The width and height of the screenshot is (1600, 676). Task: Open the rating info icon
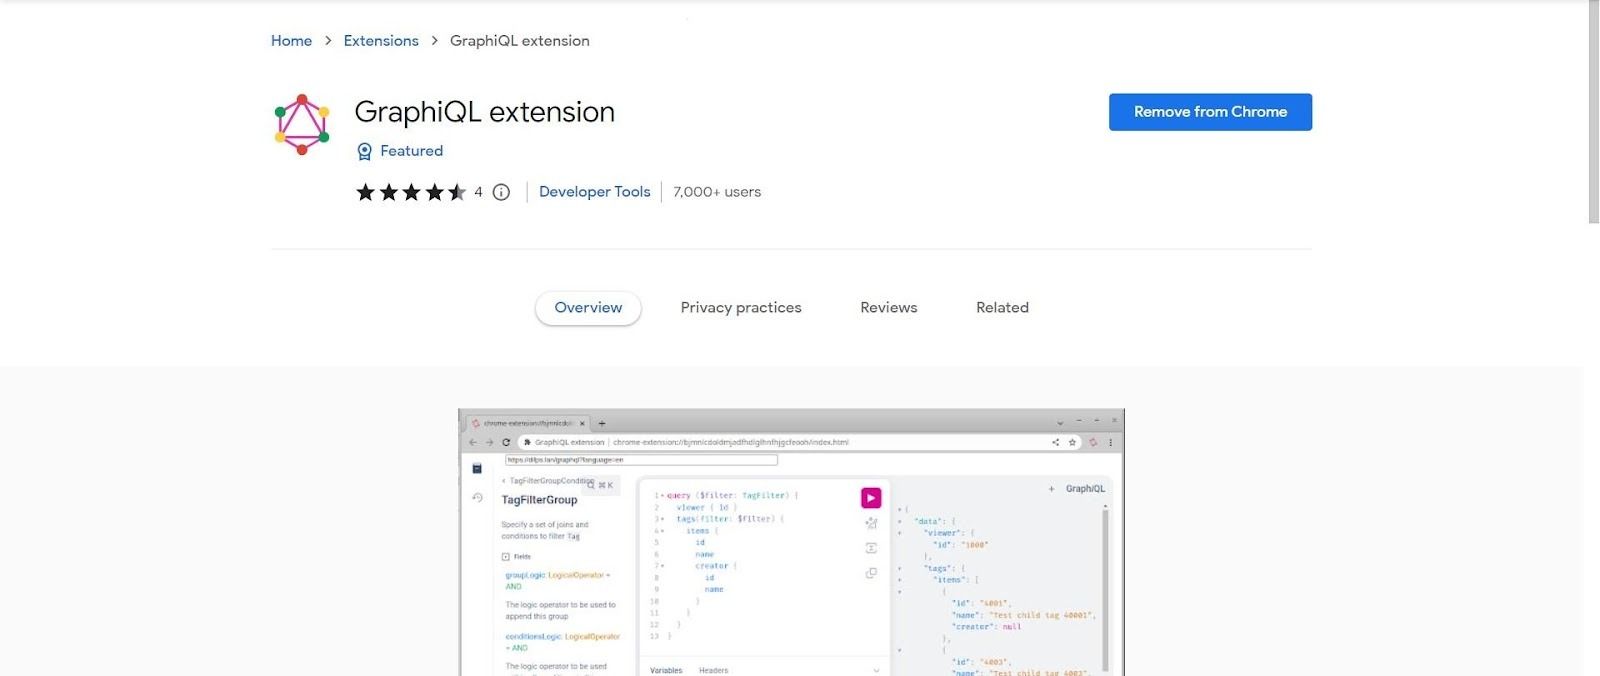(x=501, y=192)
